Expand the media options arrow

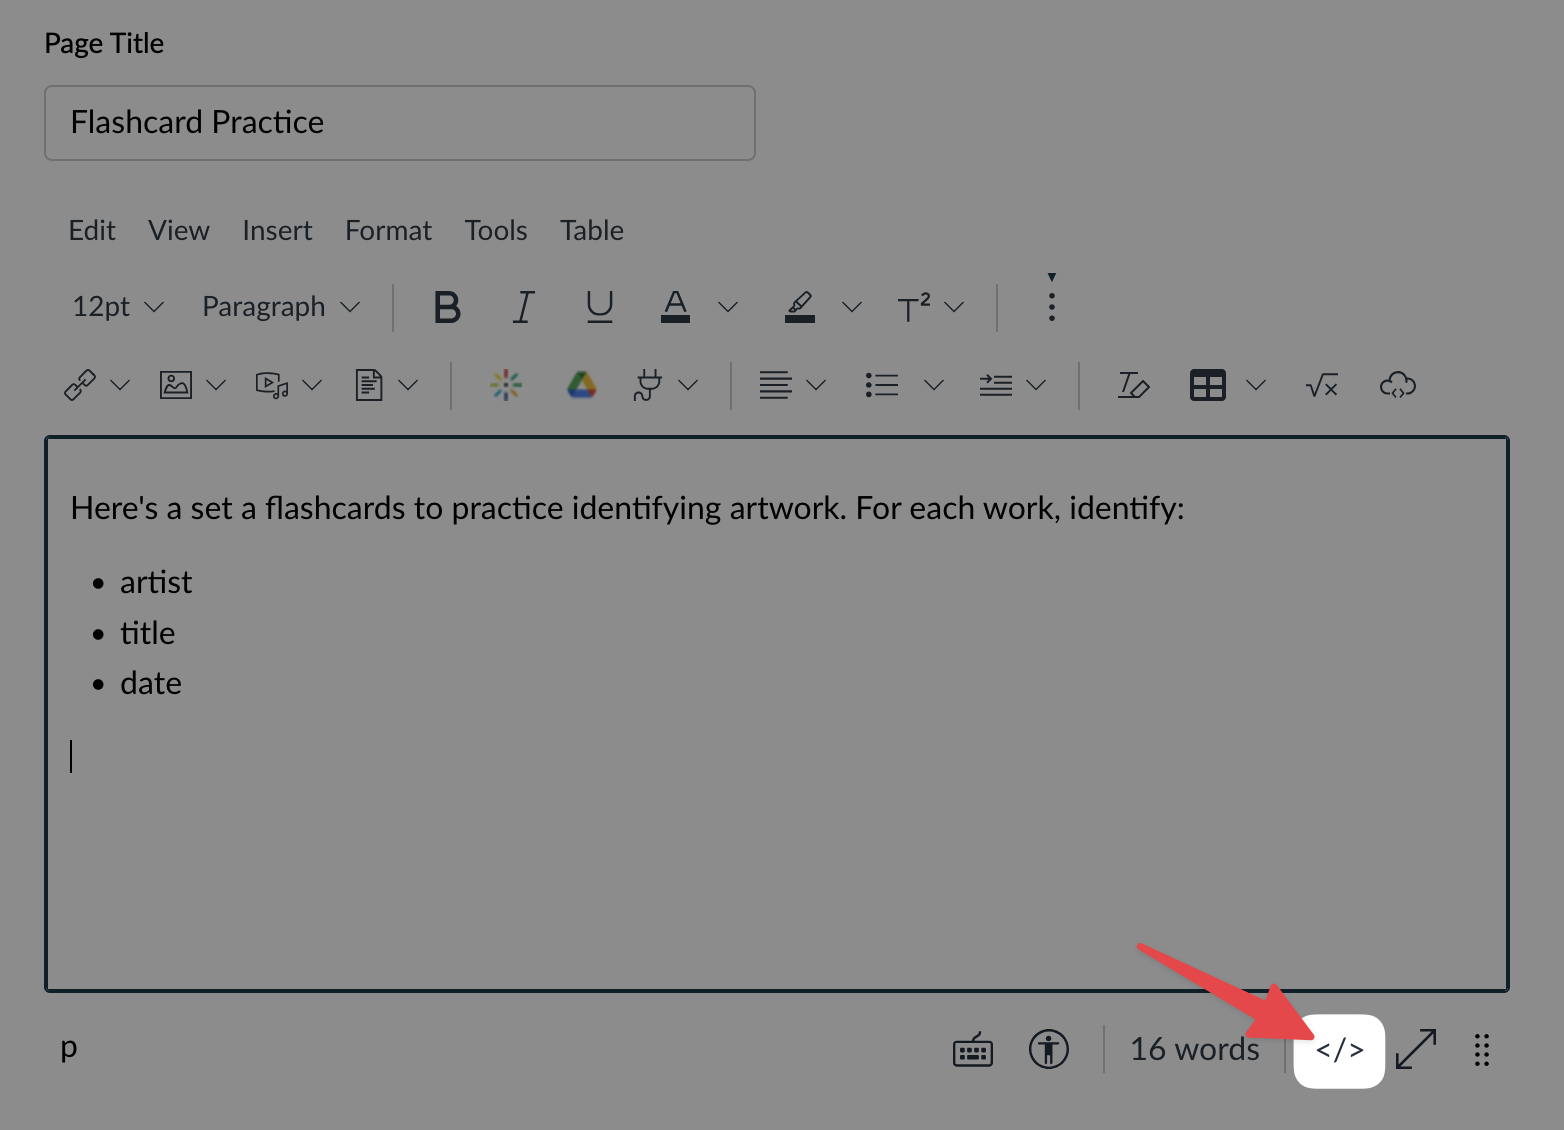click(x=312, y=385)
